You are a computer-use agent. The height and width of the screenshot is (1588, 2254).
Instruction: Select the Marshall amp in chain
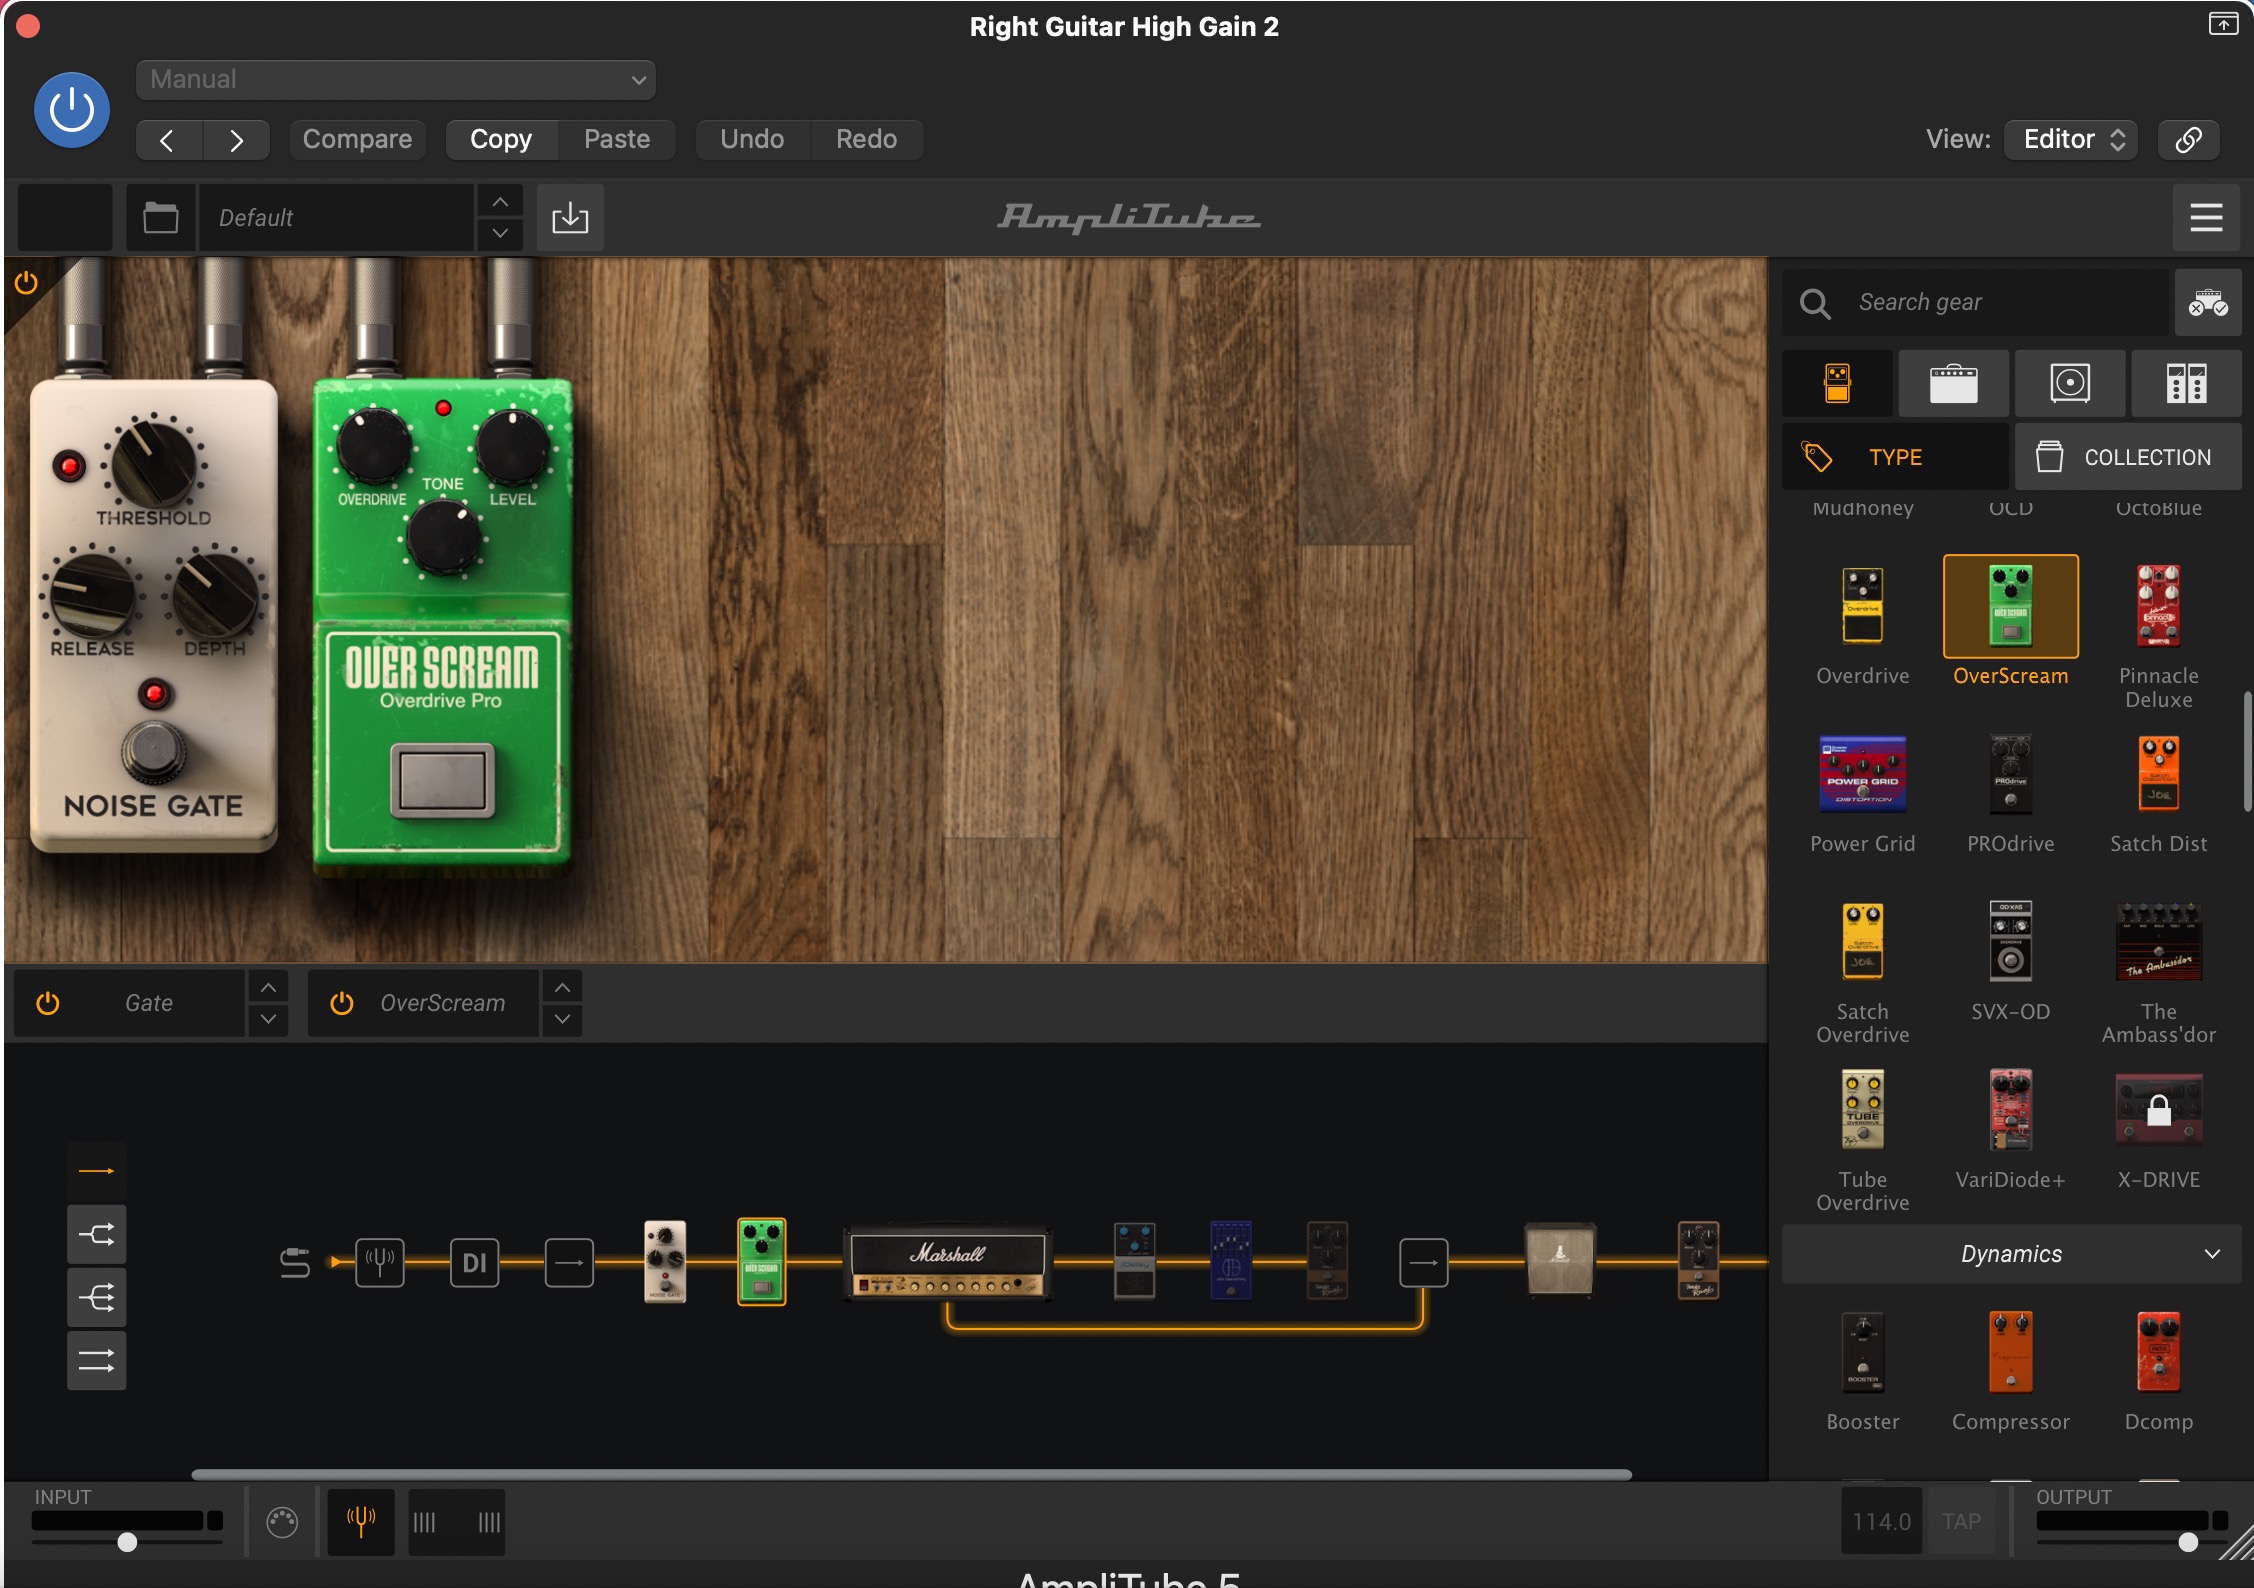coord(948,1264)
